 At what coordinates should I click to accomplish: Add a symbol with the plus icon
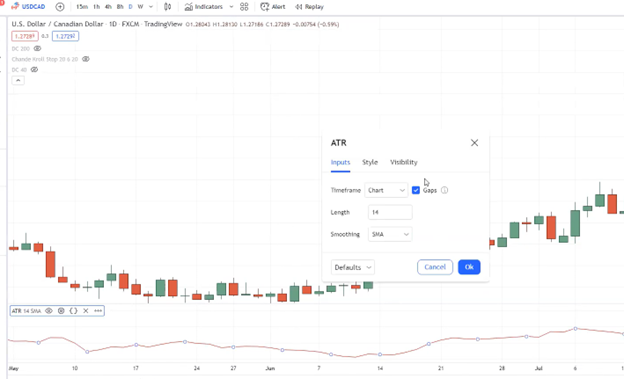click(x=60, y=7)
